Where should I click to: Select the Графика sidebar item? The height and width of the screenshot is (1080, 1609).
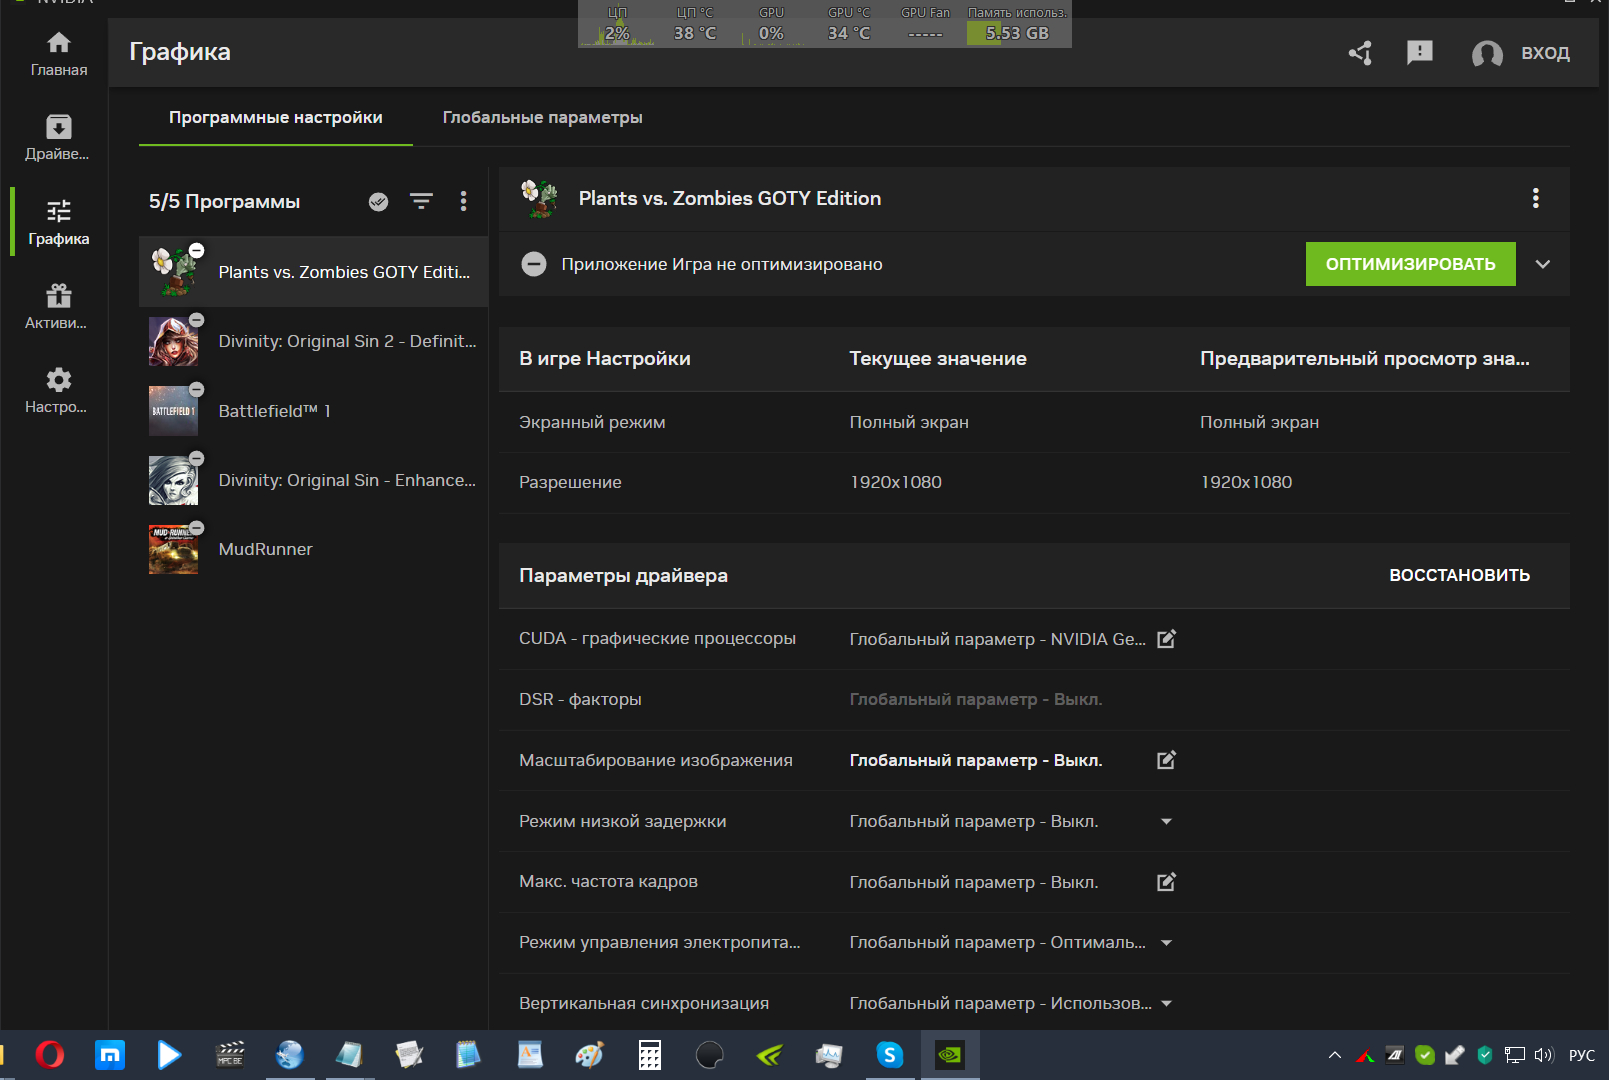pyautogui.click(x=59, y=222)
